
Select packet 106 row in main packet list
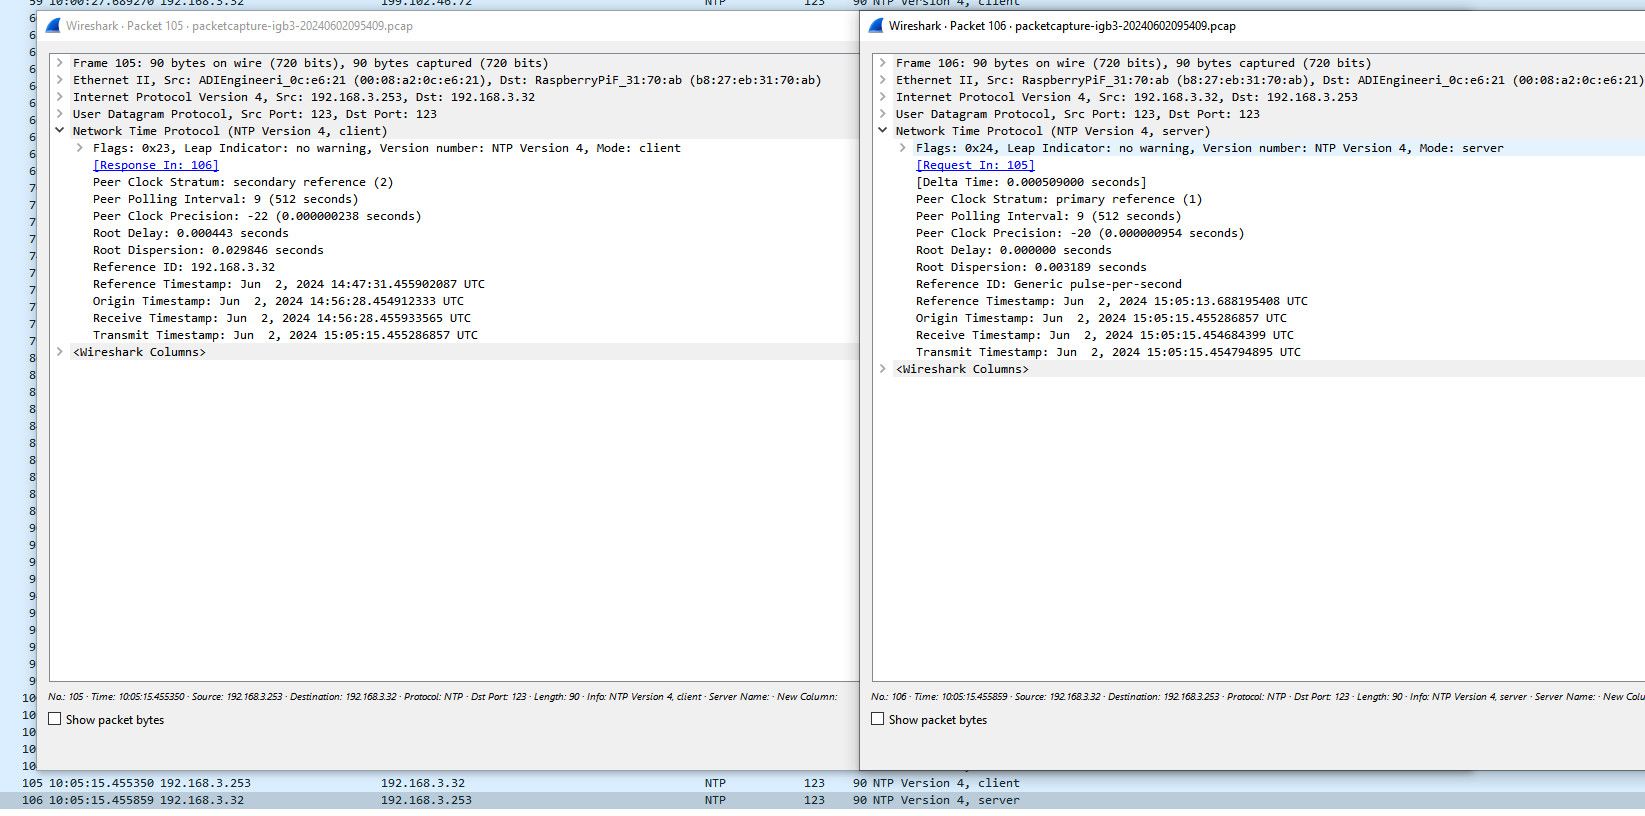click(x=822, y=800)
